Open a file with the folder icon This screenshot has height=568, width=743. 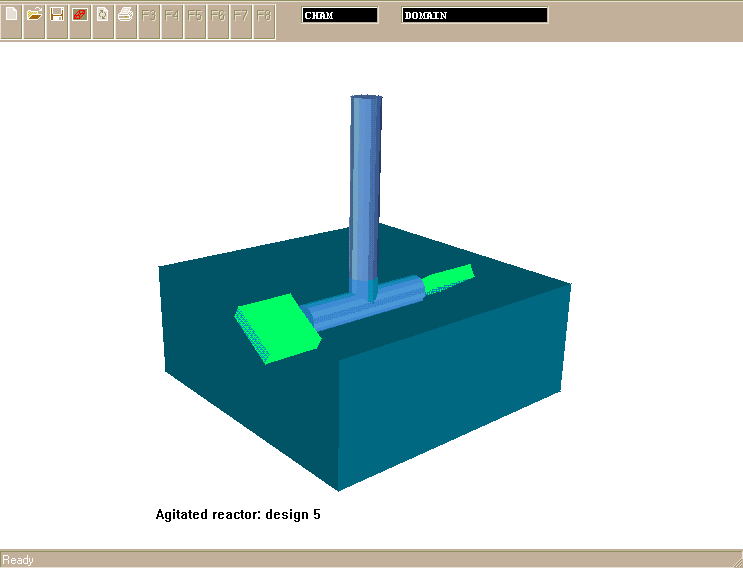point(34,16)
